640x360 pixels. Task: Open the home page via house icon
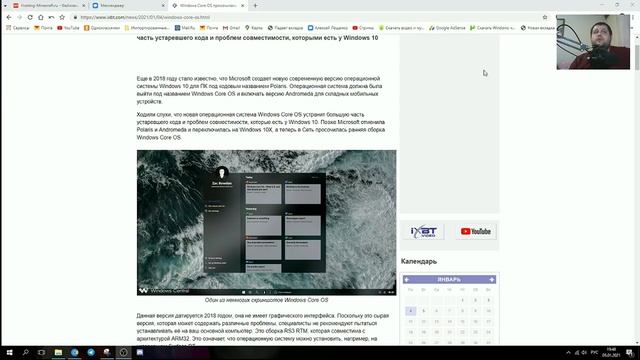[41, 17]
